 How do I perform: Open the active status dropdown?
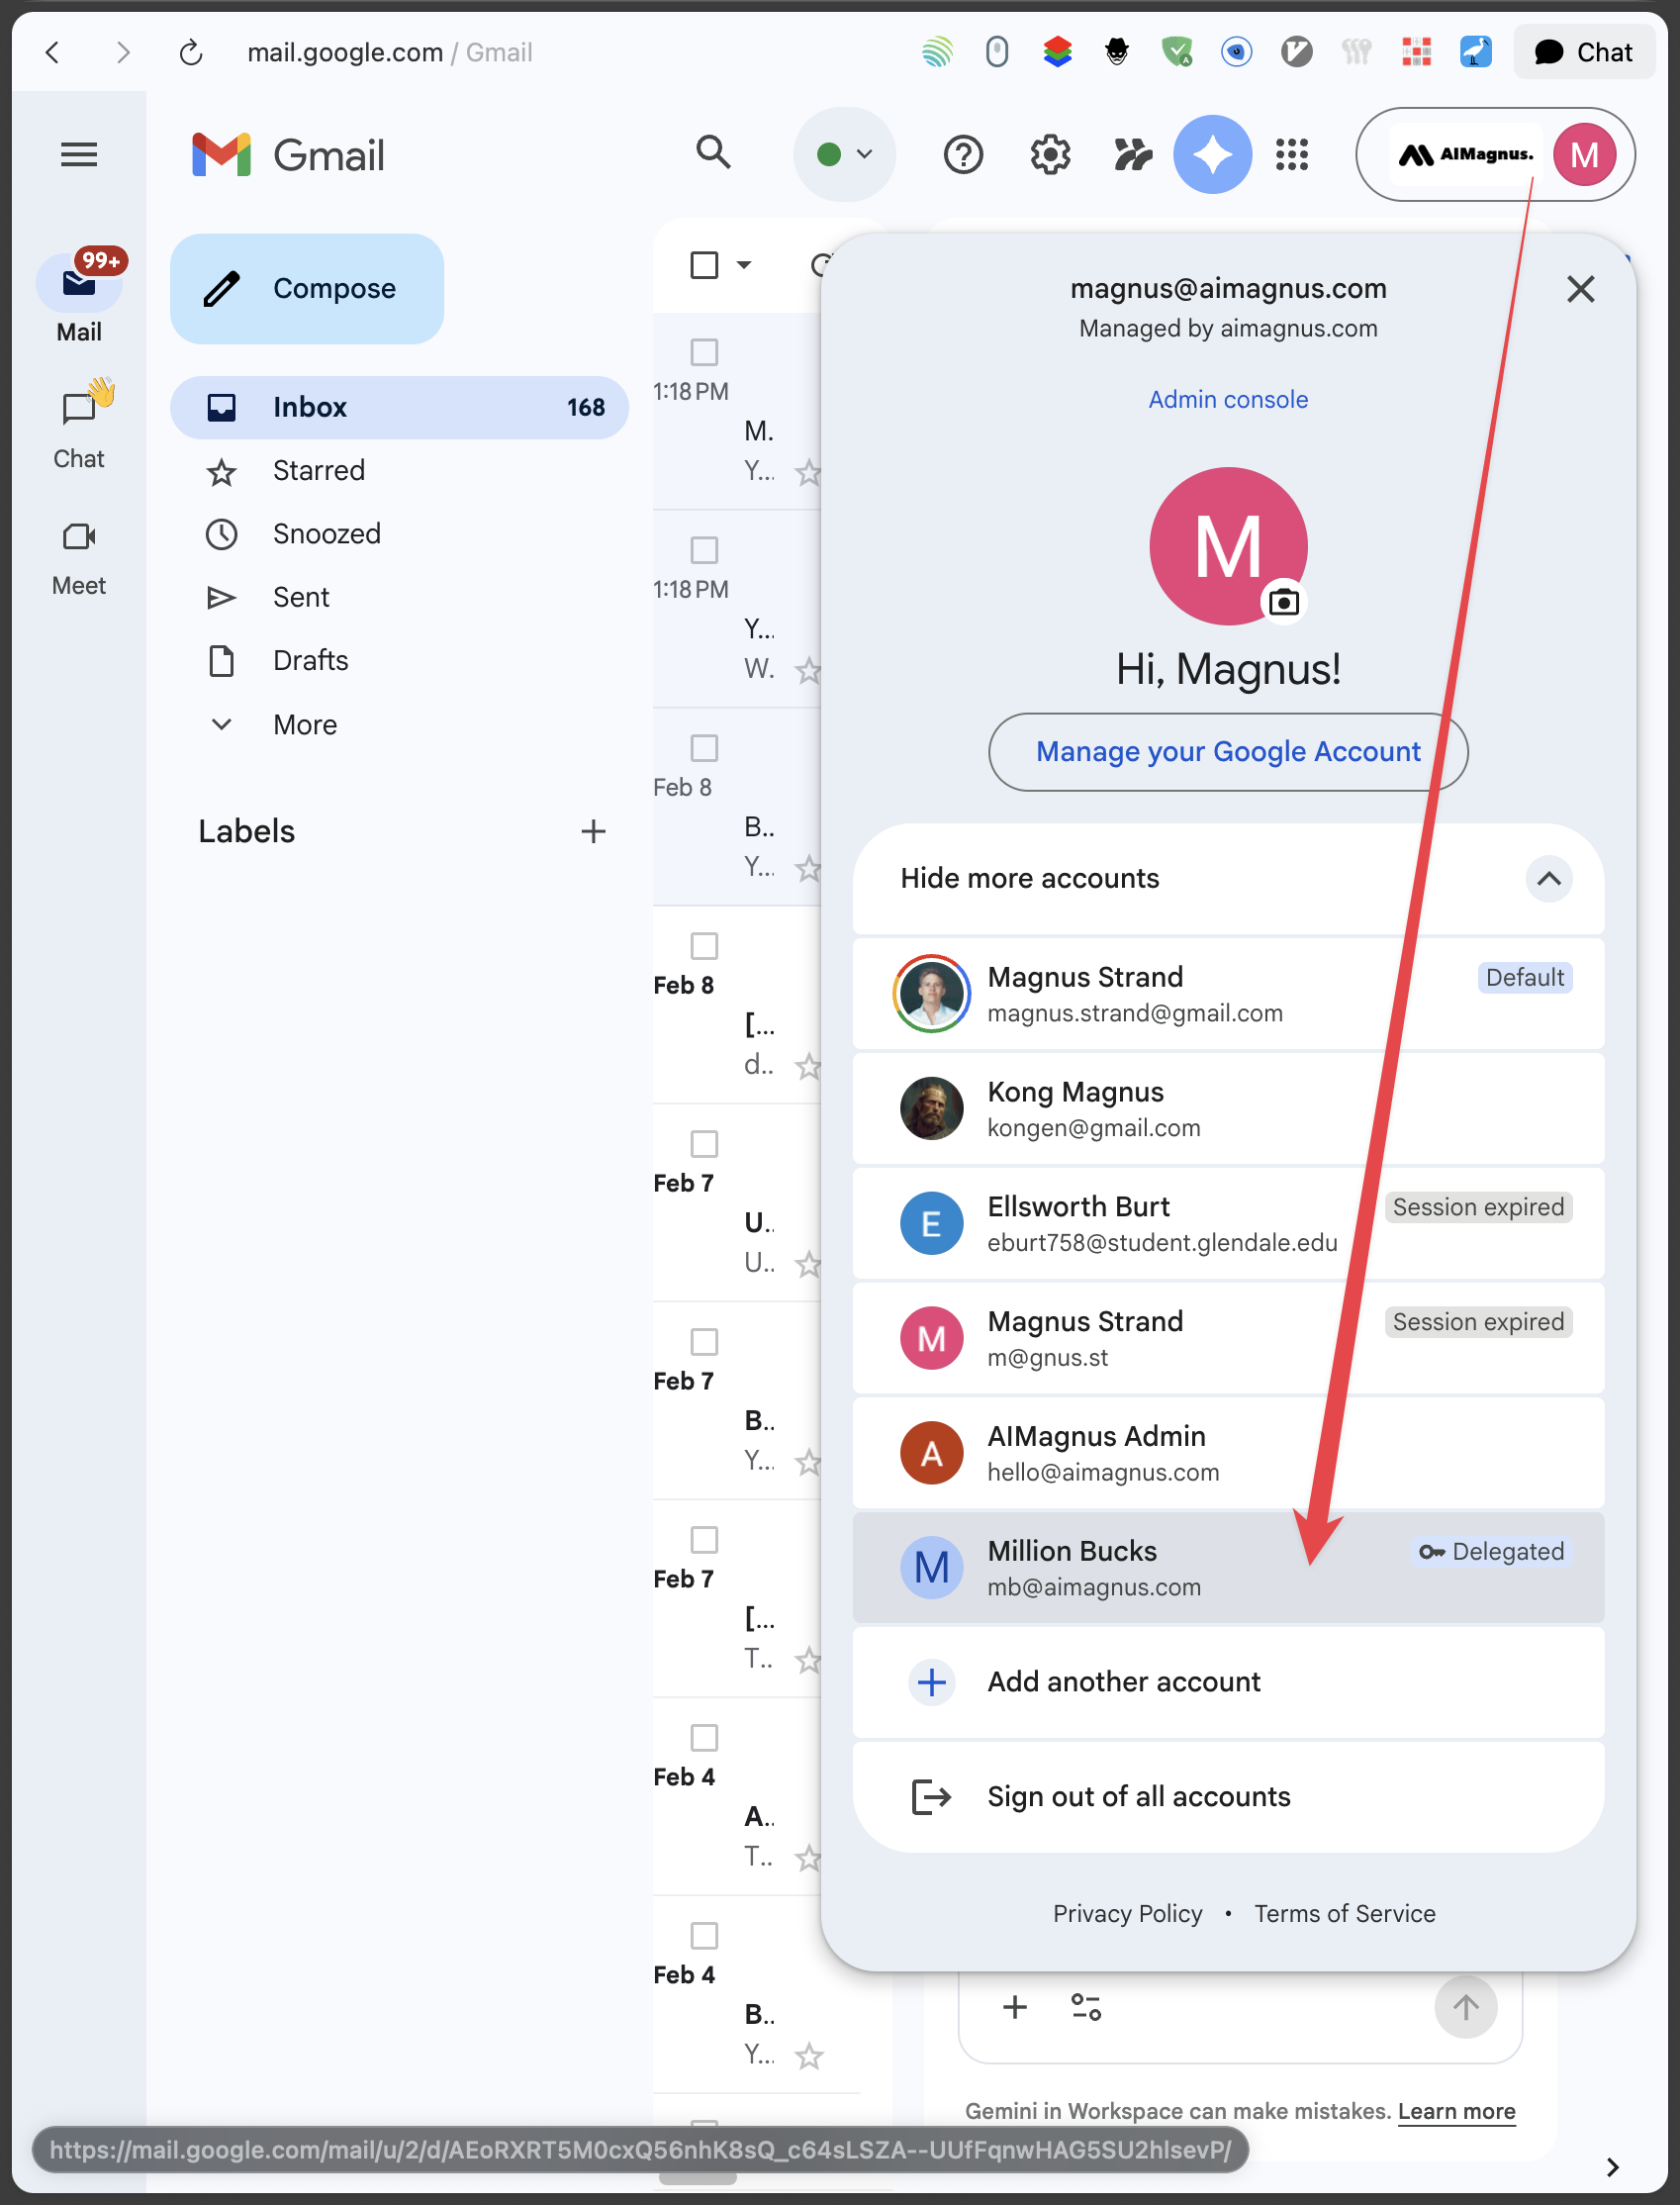coord(844,155)
